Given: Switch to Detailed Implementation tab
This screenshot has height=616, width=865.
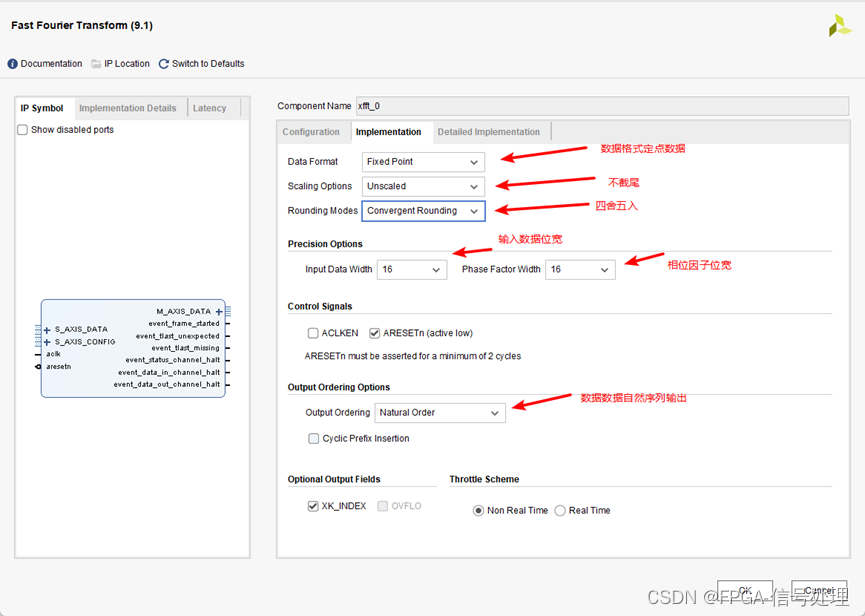Looking at the screenshot, I should coord(489,132).
